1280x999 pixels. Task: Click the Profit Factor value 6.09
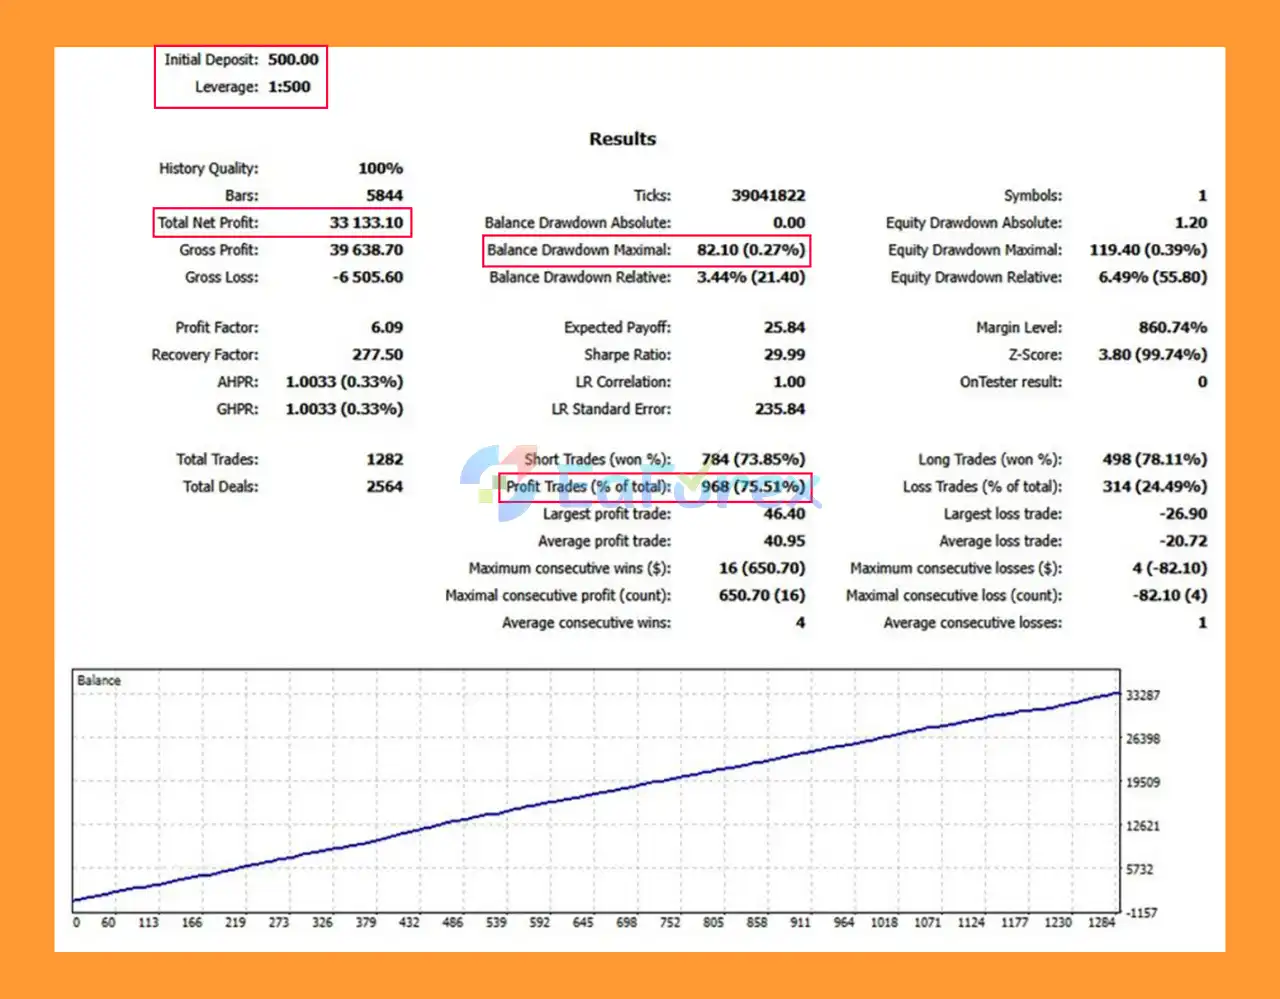386,328
